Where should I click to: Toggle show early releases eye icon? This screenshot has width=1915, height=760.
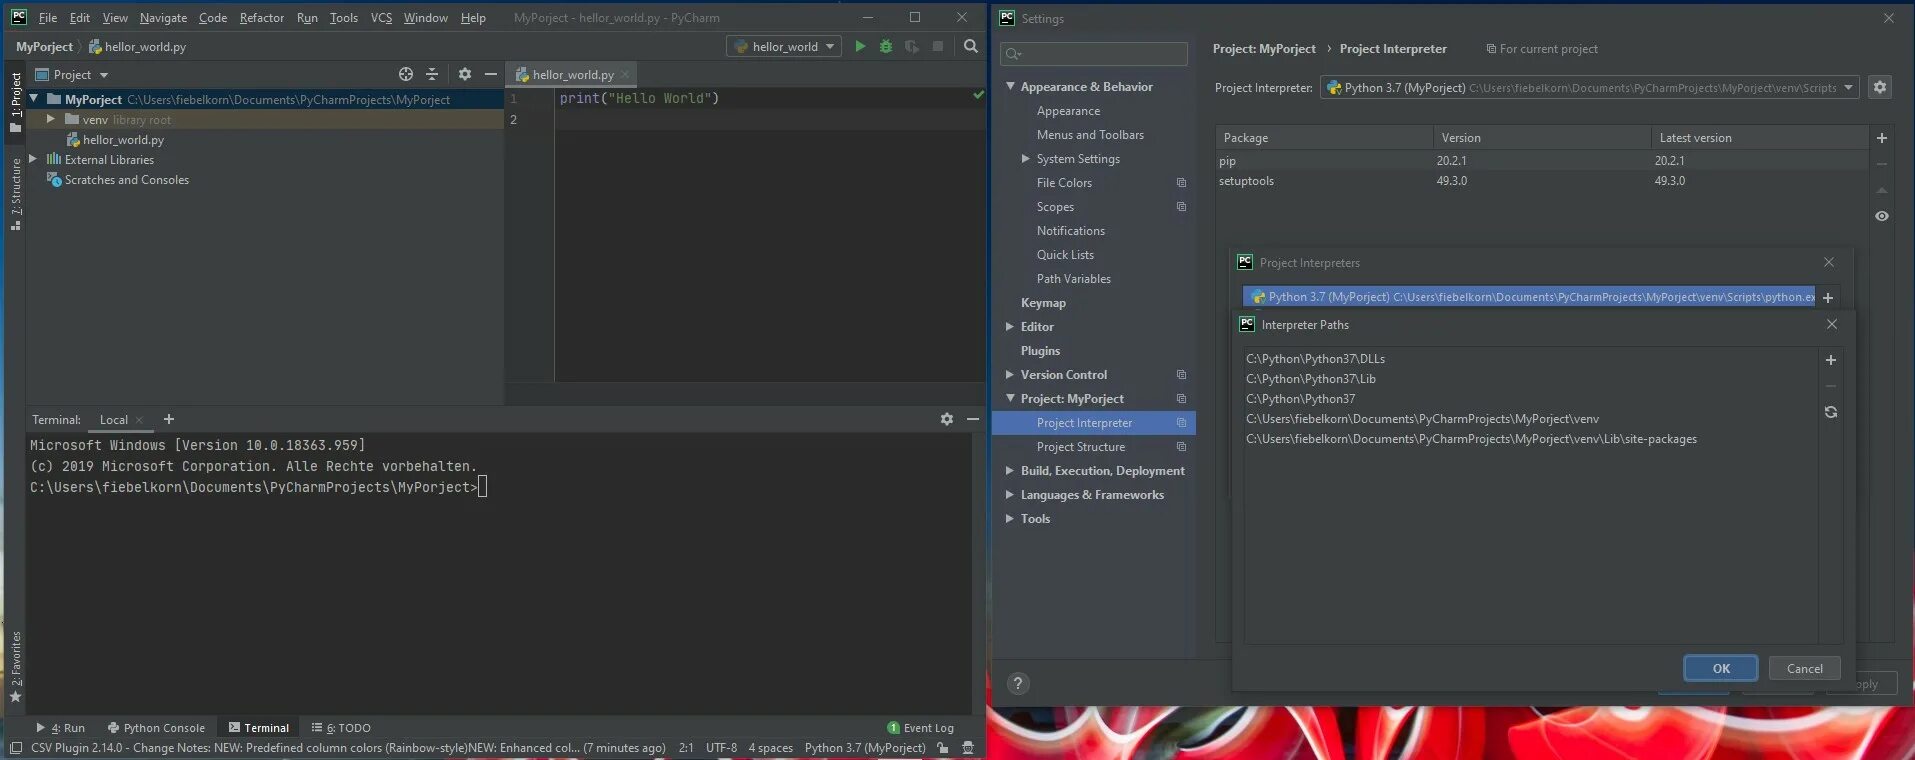(1882, 216)
